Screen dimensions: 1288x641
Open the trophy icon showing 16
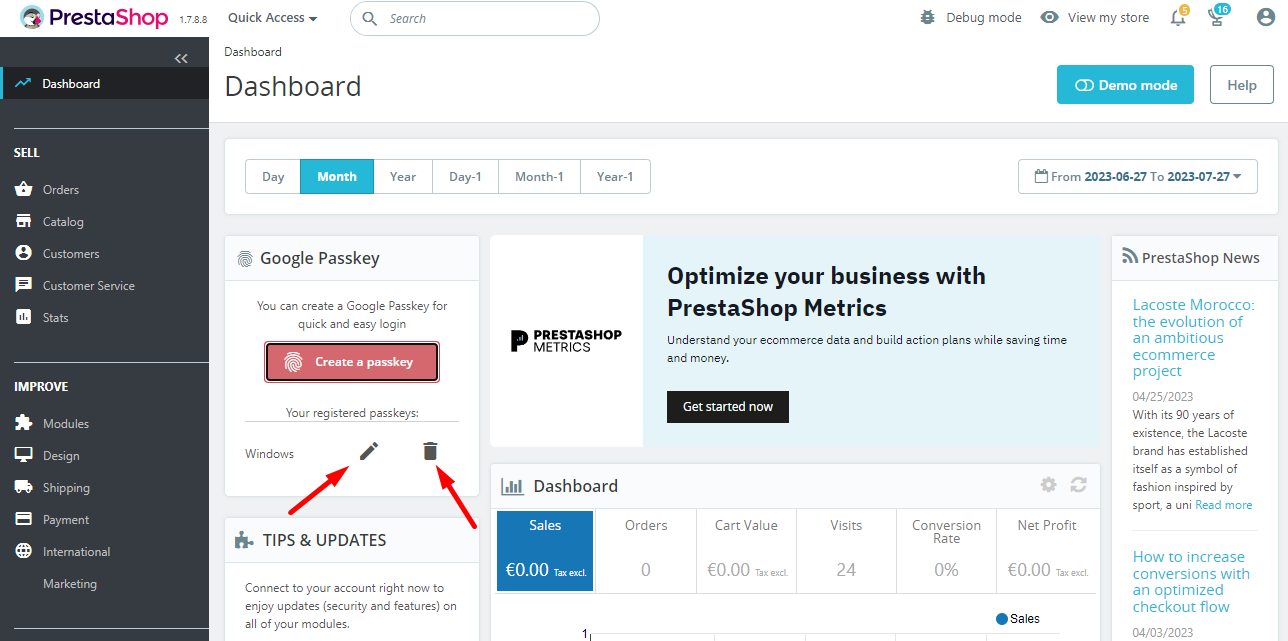1216,17
